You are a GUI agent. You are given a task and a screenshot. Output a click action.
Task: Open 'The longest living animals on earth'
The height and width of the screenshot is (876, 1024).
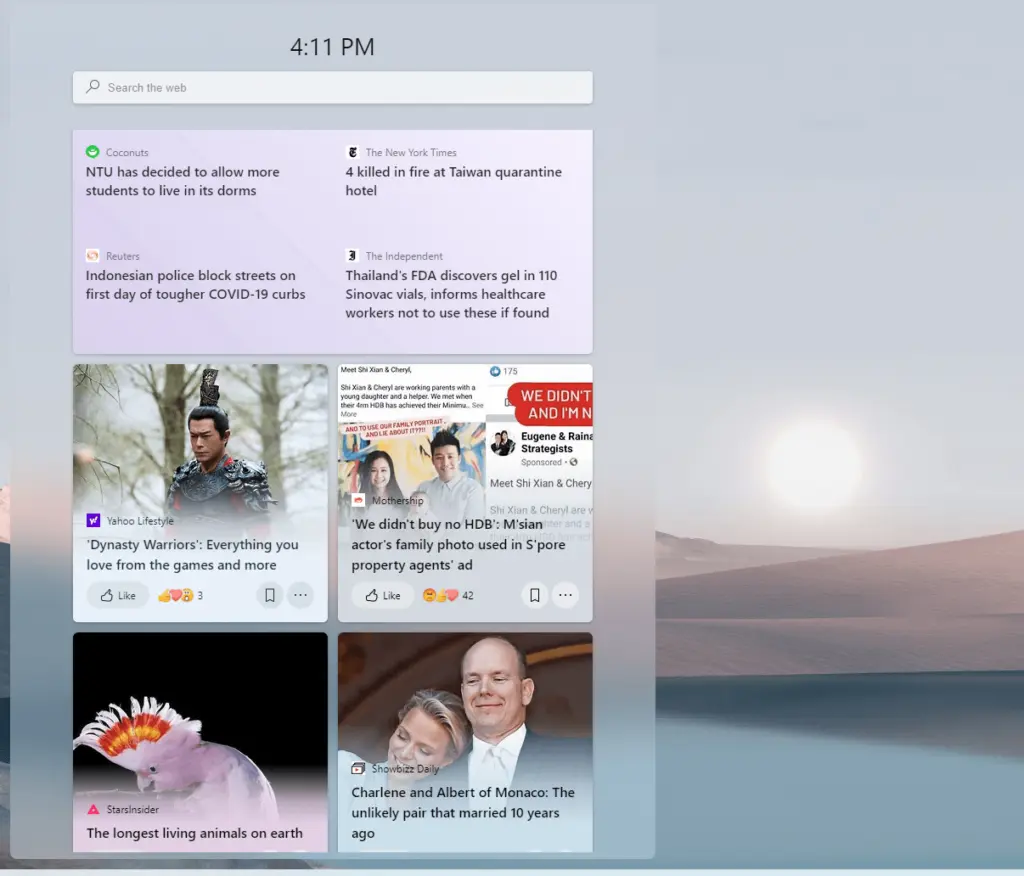tap(195, 833)
